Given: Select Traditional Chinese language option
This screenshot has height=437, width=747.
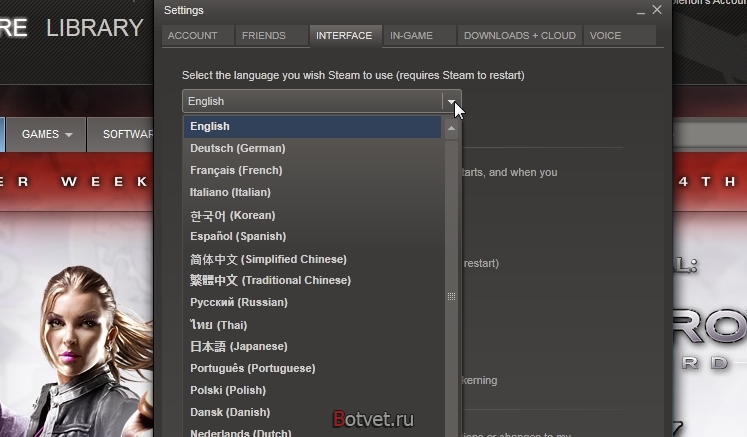Looking at the screenshot, I should (x=312, y=280).
